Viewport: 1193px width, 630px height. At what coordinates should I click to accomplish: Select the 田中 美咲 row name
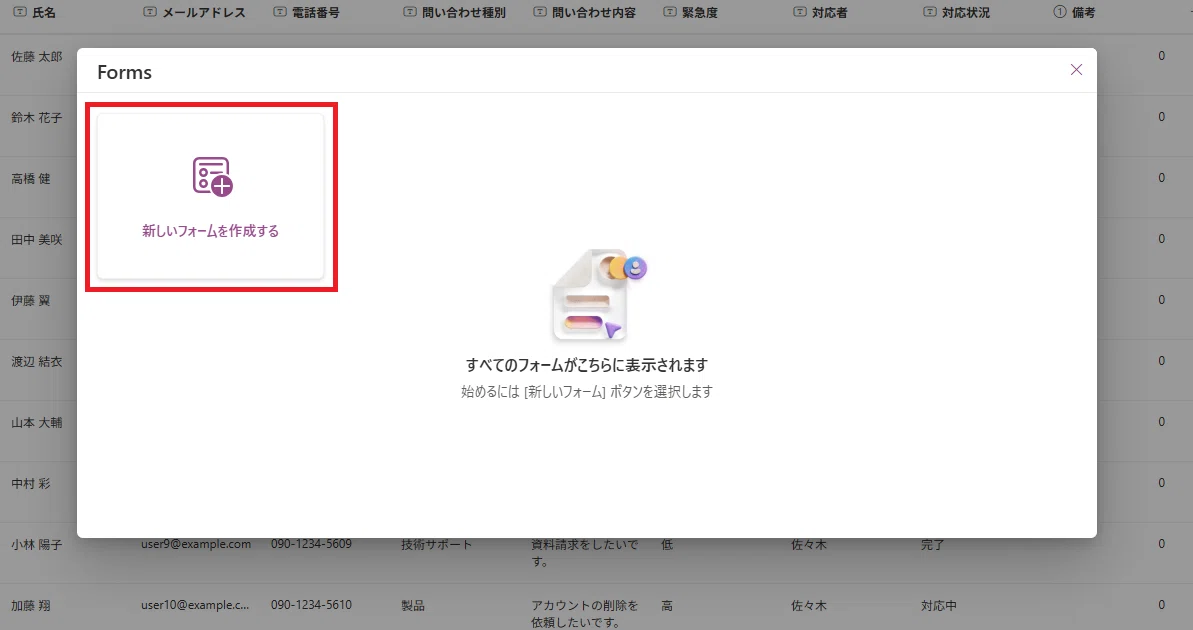click(x=37, y=239)
